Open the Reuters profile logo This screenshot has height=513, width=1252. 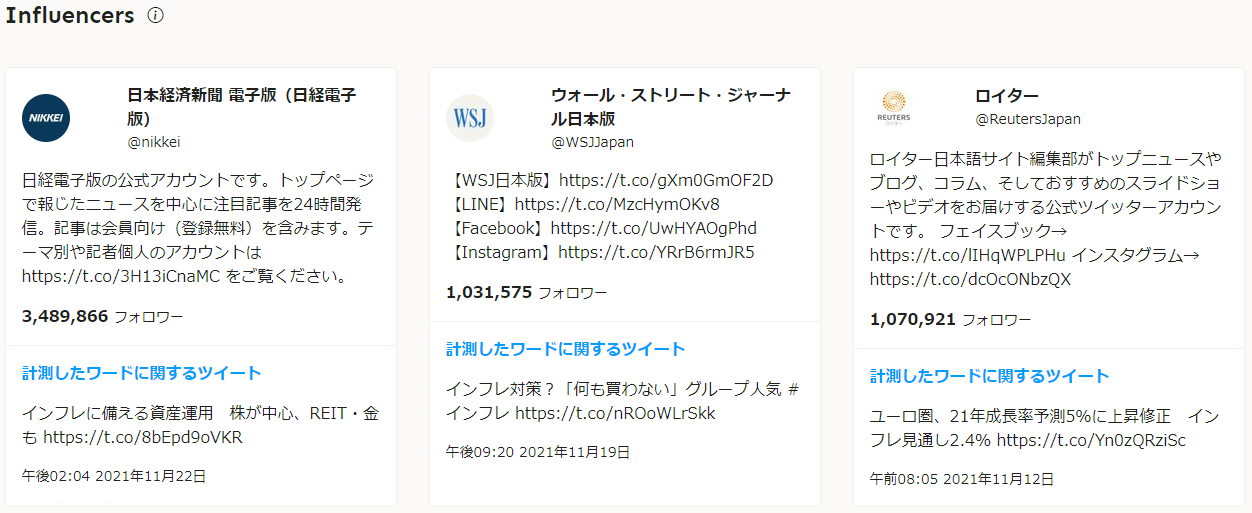pos(894,106)
